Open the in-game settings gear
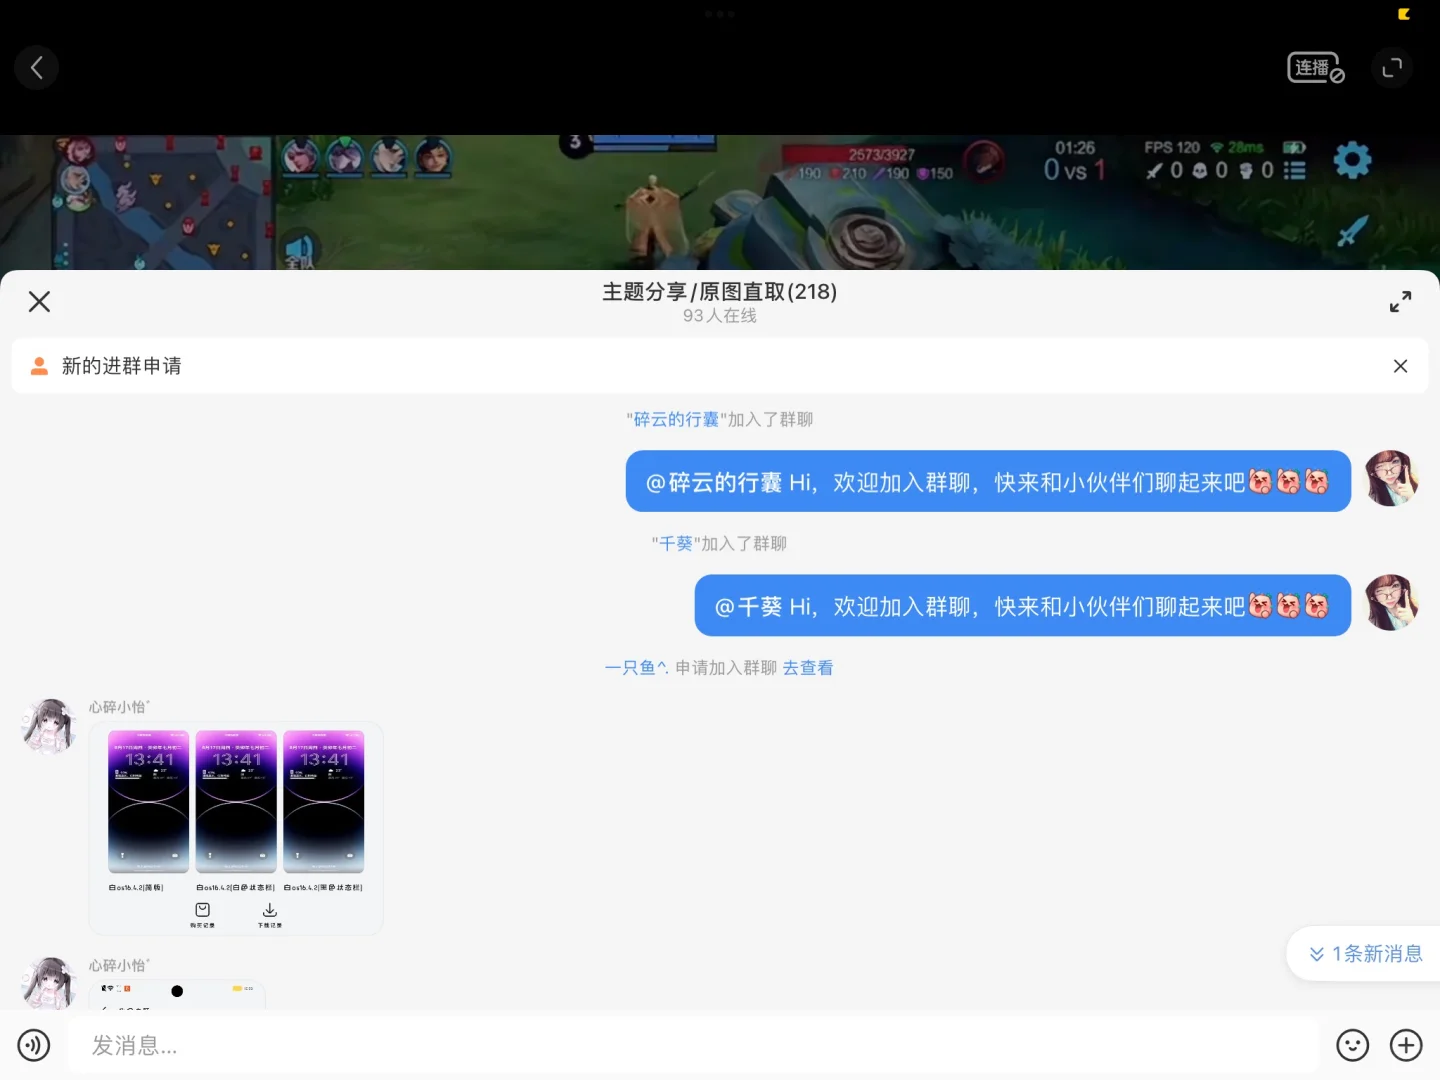The width and height of the screenshot is (1440, 1080). (1352, 160)
